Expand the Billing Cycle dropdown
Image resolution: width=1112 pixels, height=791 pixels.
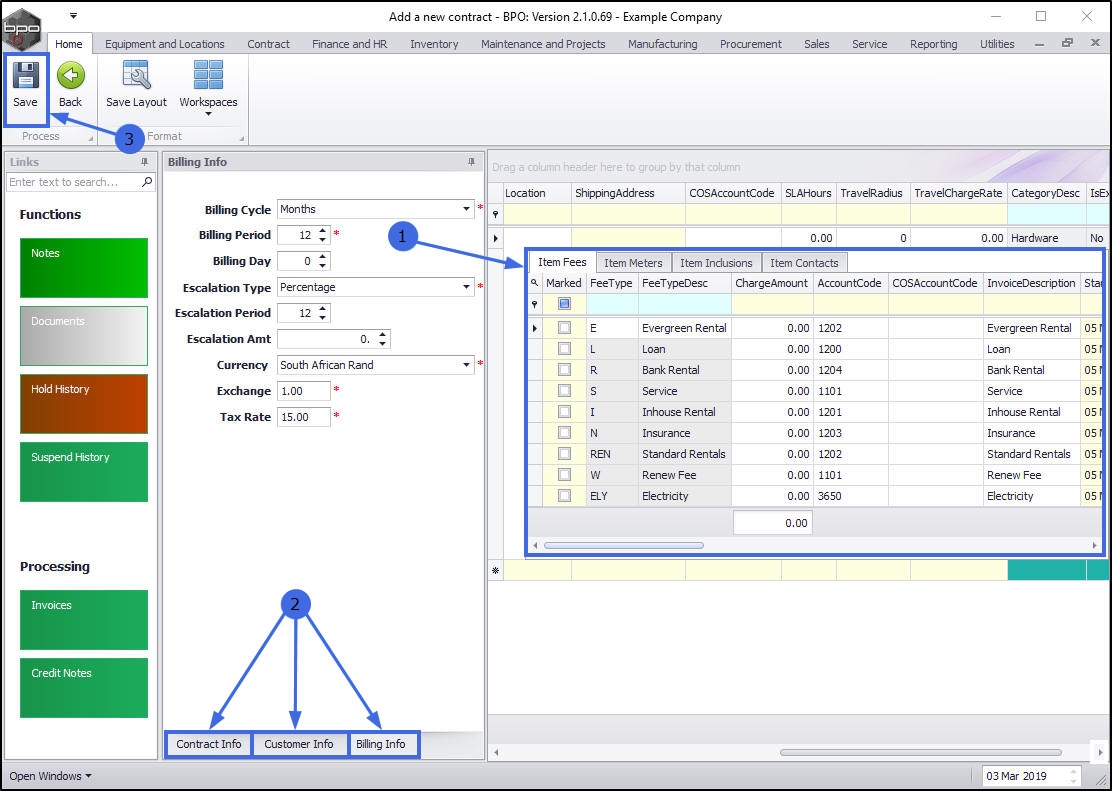tap(467, 210)
